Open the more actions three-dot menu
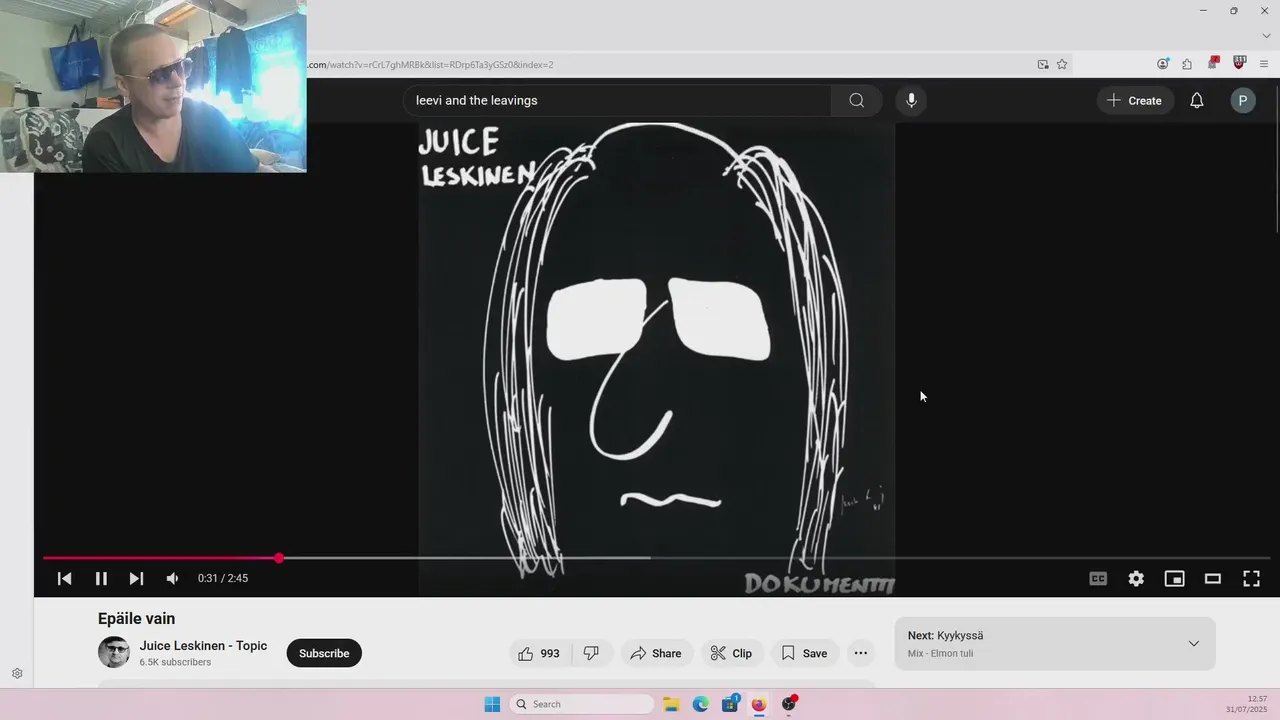The height and width of the screenshot is (720, 1280). coord(861,653)
